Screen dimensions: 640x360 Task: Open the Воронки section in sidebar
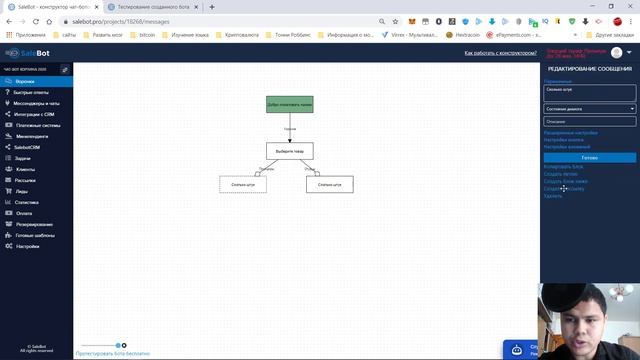click(36, 81)
